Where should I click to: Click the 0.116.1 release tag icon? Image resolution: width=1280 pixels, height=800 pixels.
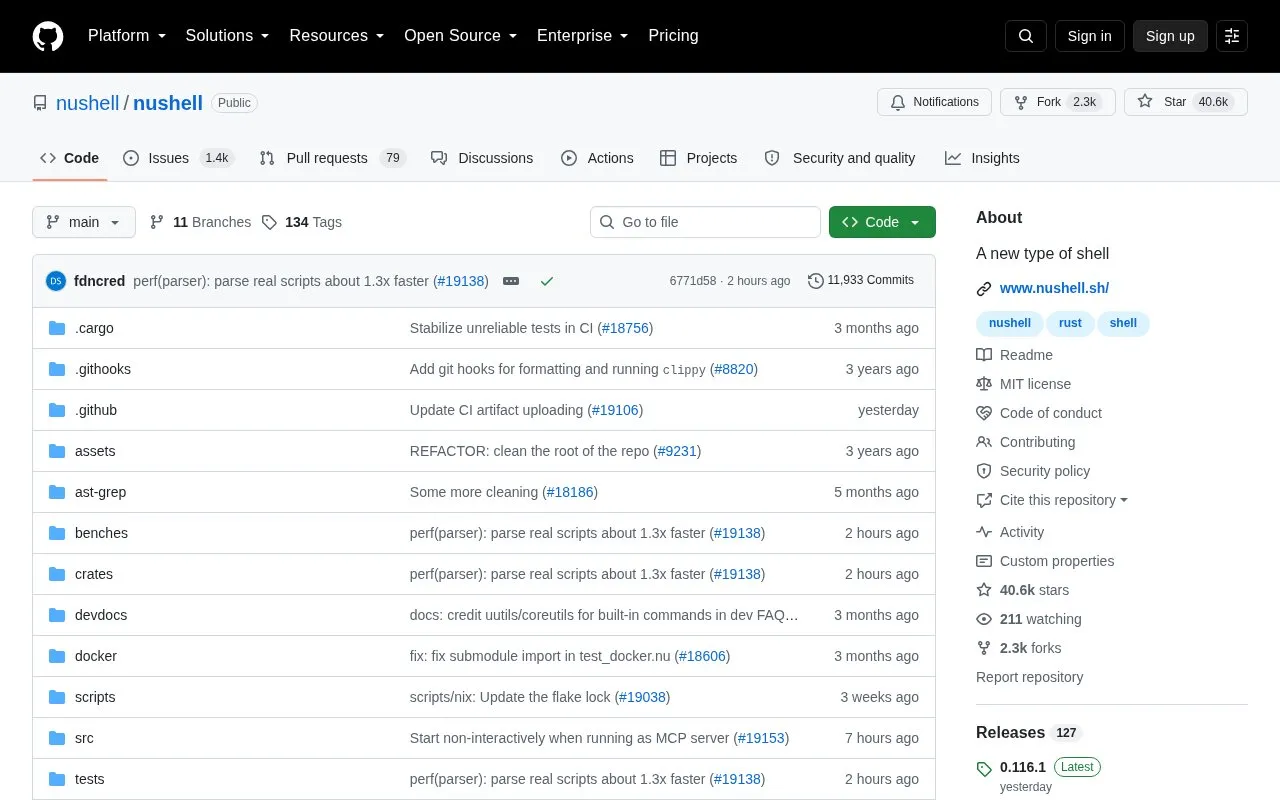(x=984, y=769)
